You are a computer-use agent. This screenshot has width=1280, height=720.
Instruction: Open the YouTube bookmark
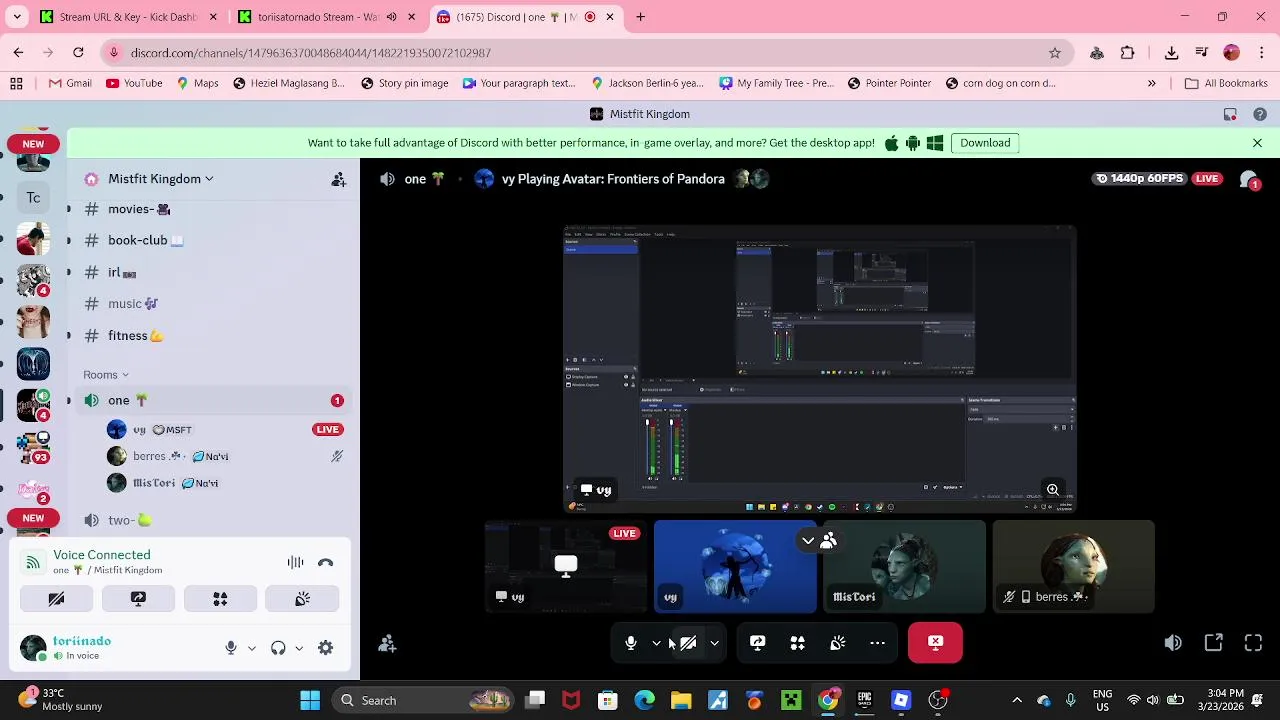134,83
